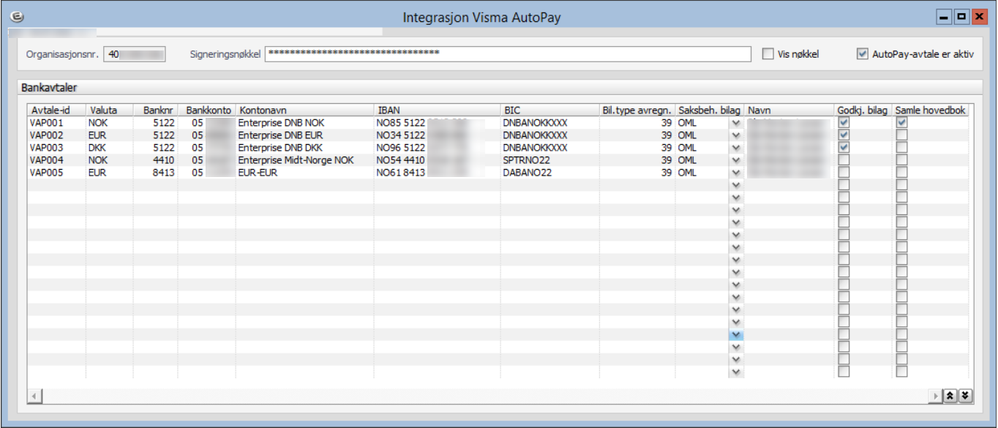The width and height of the screenshot is (998, 428).
Task: Toggle Godkj. bilag for VAP002
Action: click(843, 135)
